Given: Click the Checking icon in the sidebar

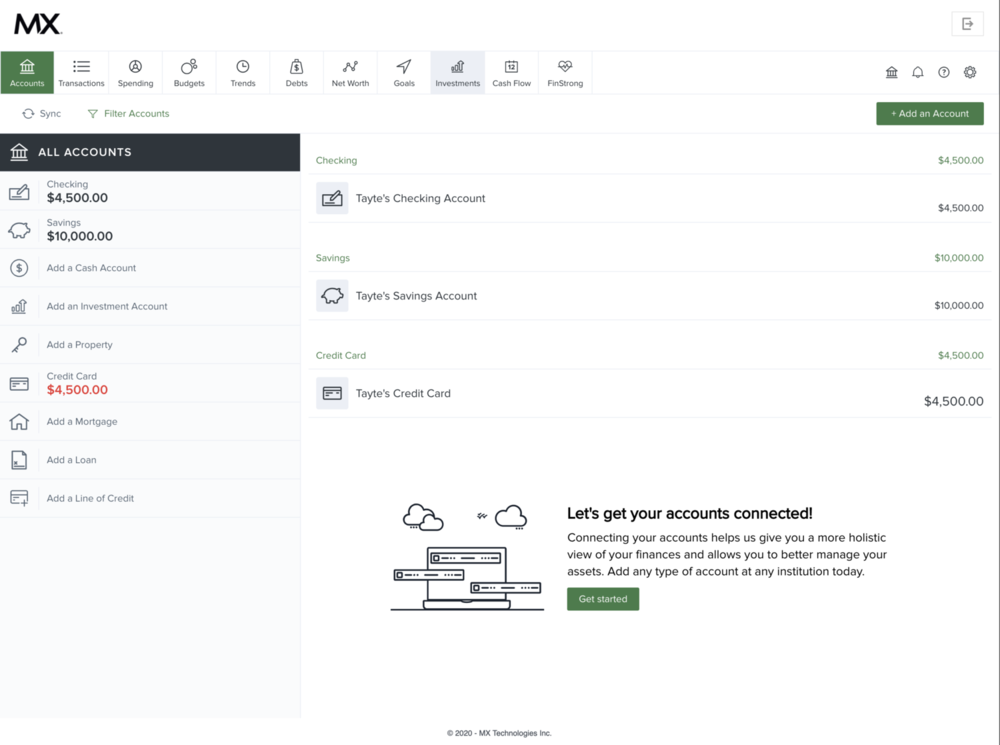Looking at the screenshot, I should (x=19, y=192).
